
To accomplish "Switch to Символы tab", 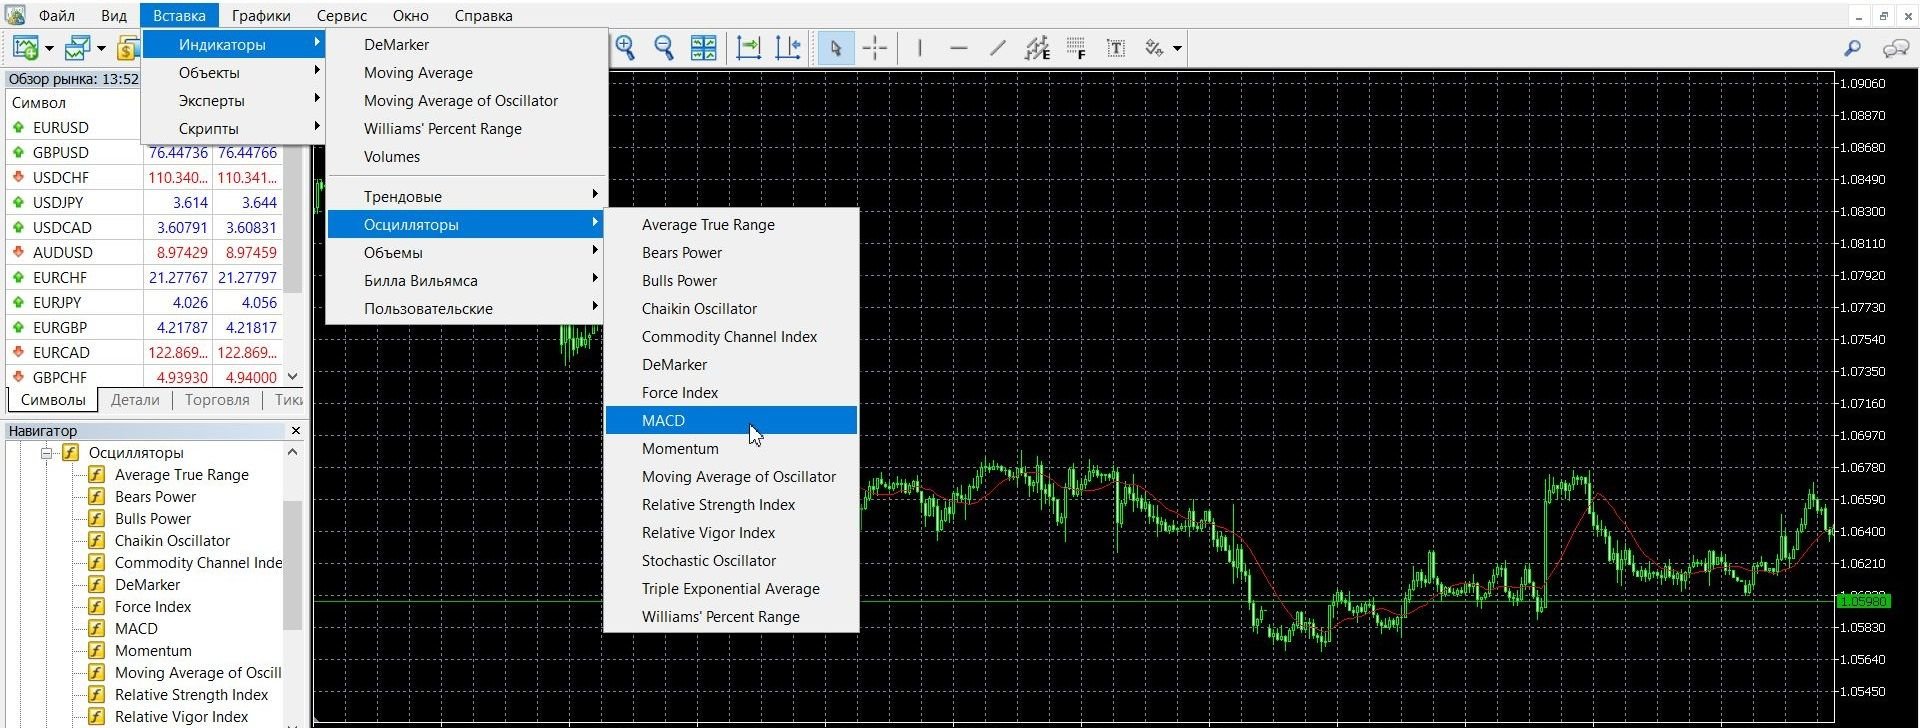I will tap(53, 400).
